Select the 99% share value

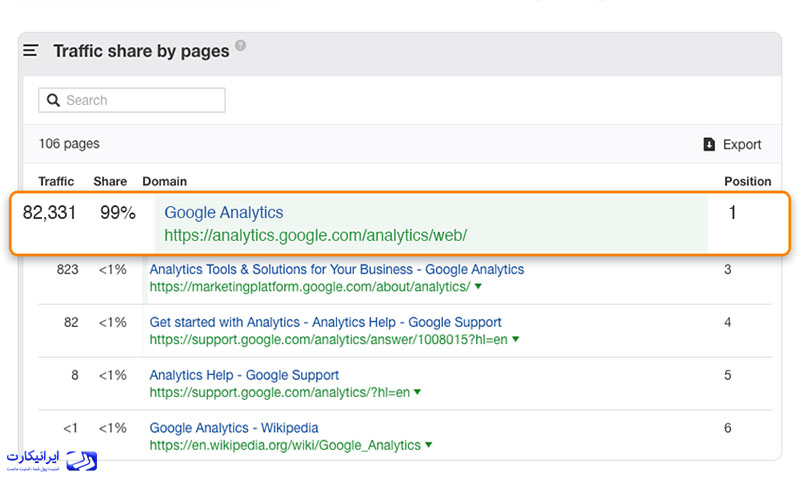tap(118, 213)
